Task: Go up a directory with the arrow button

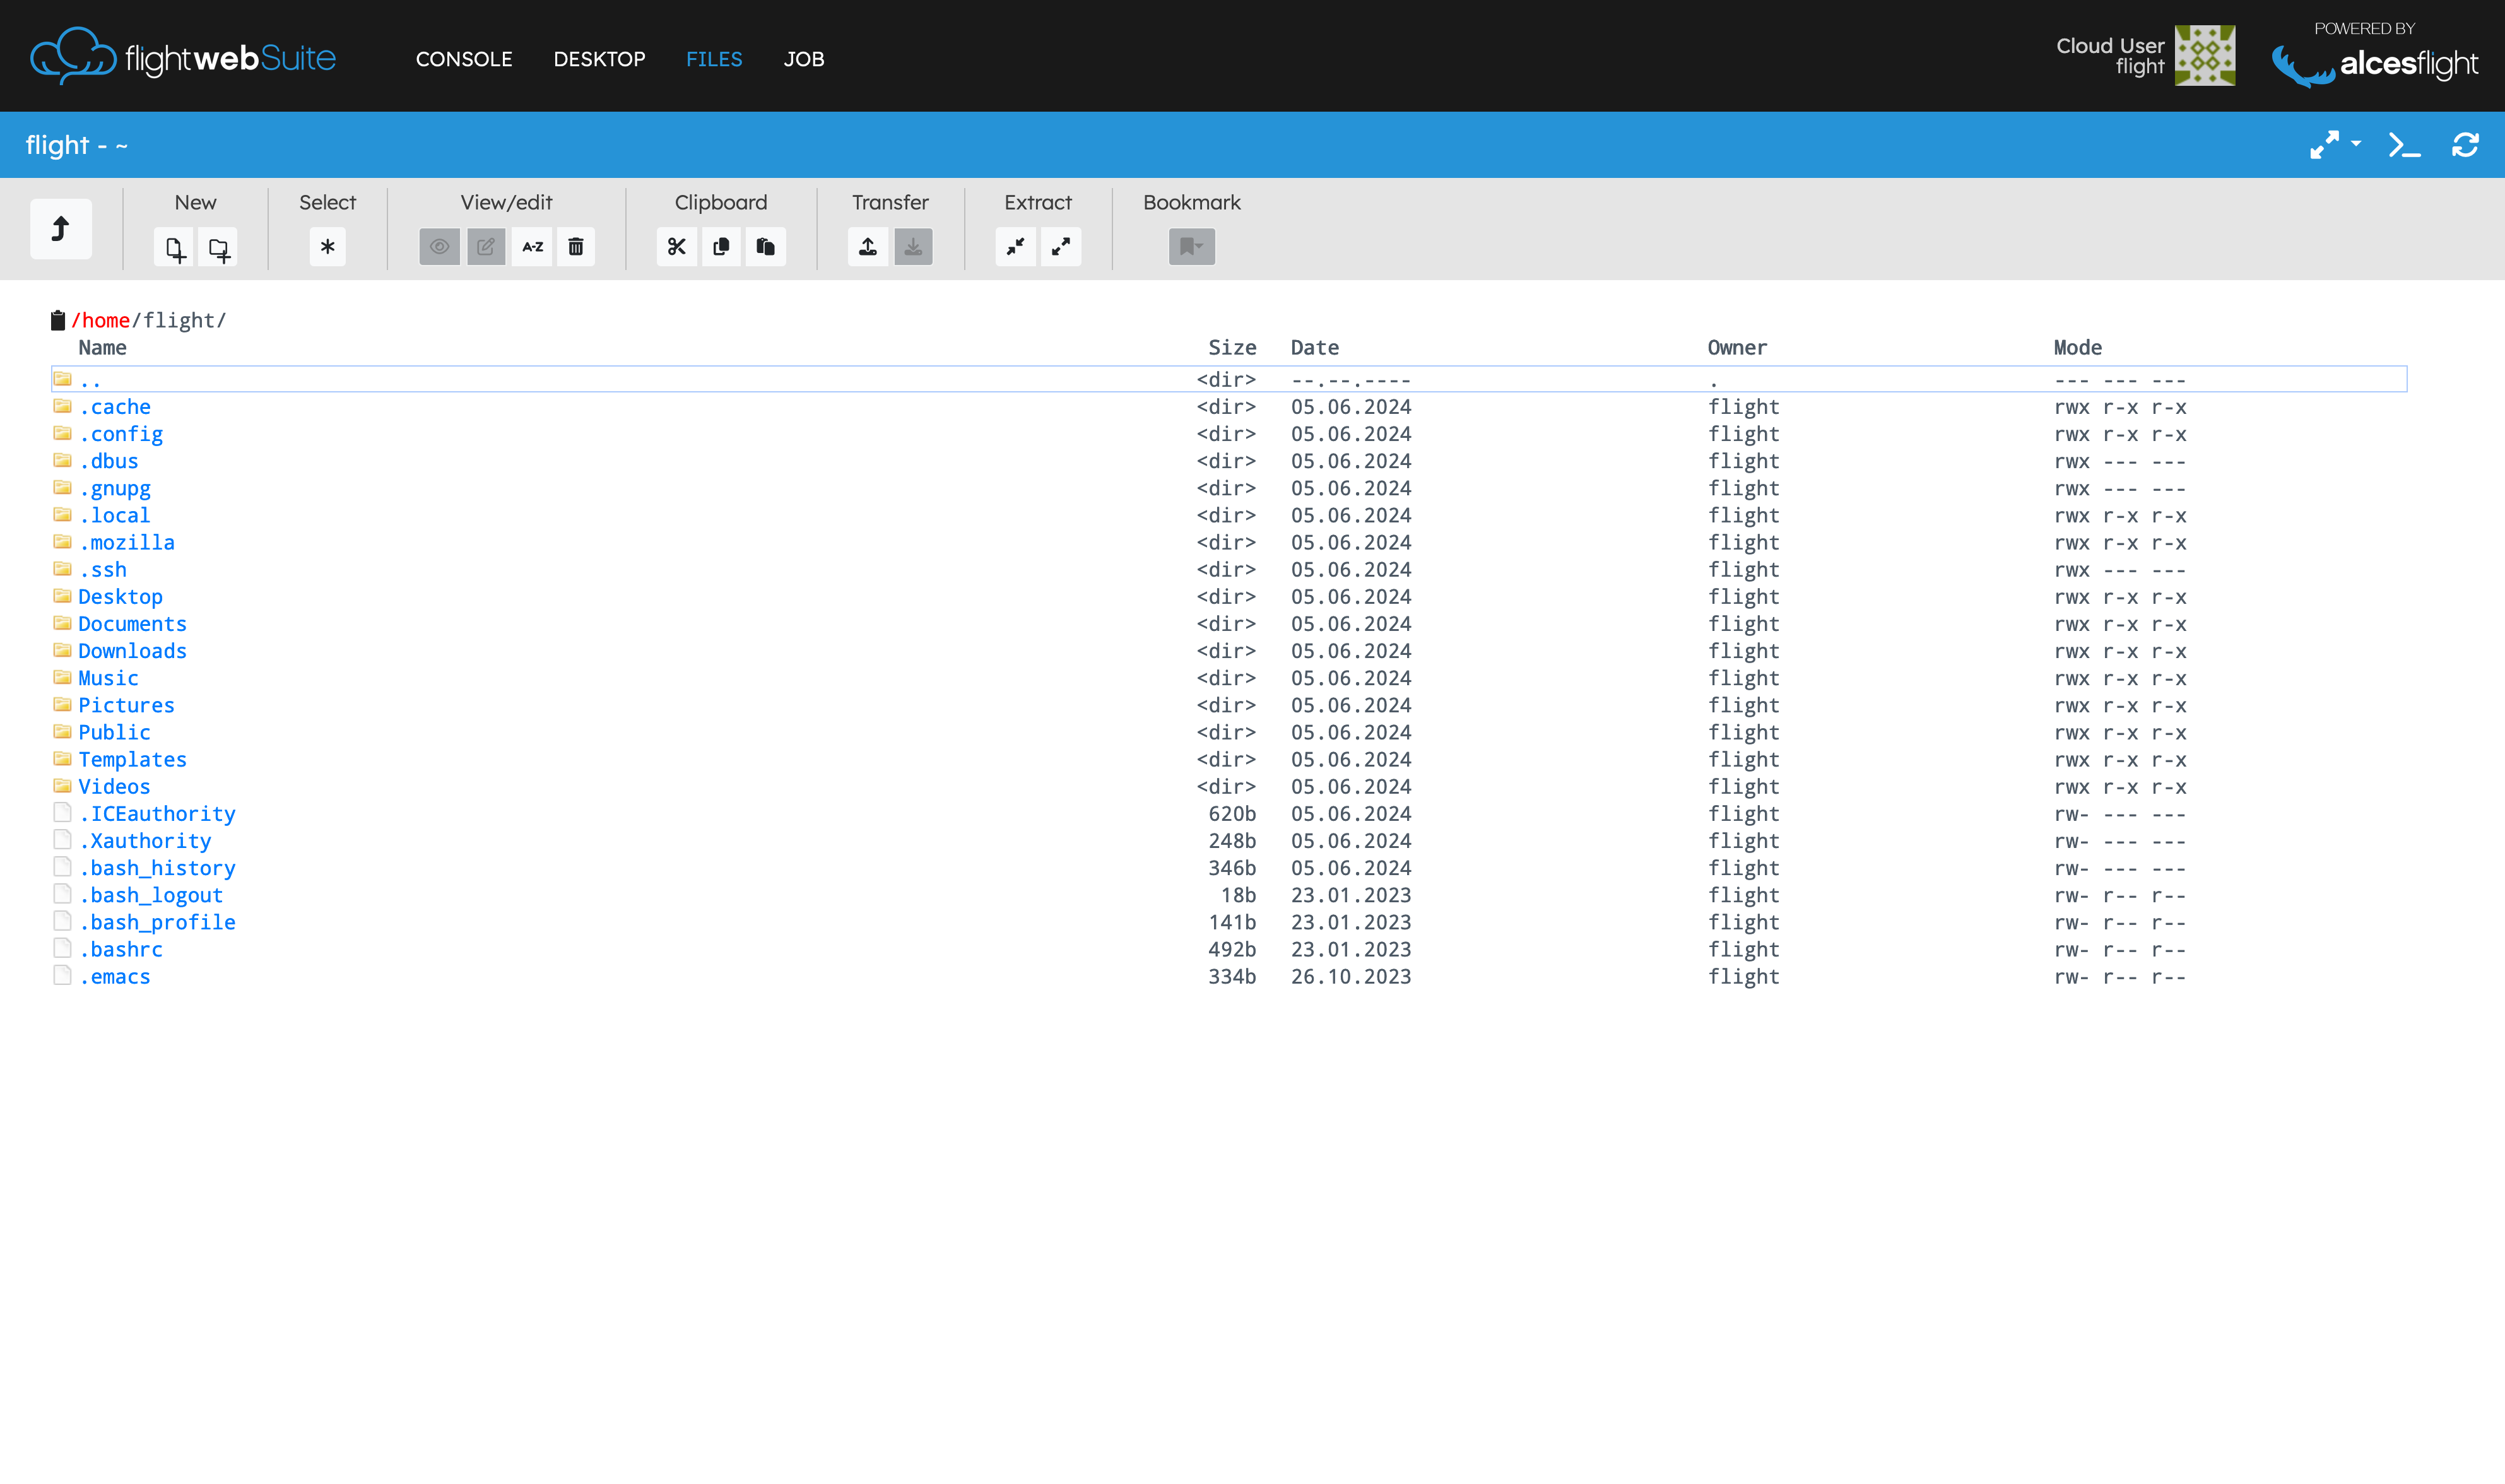Action: (x=60, y=228)
